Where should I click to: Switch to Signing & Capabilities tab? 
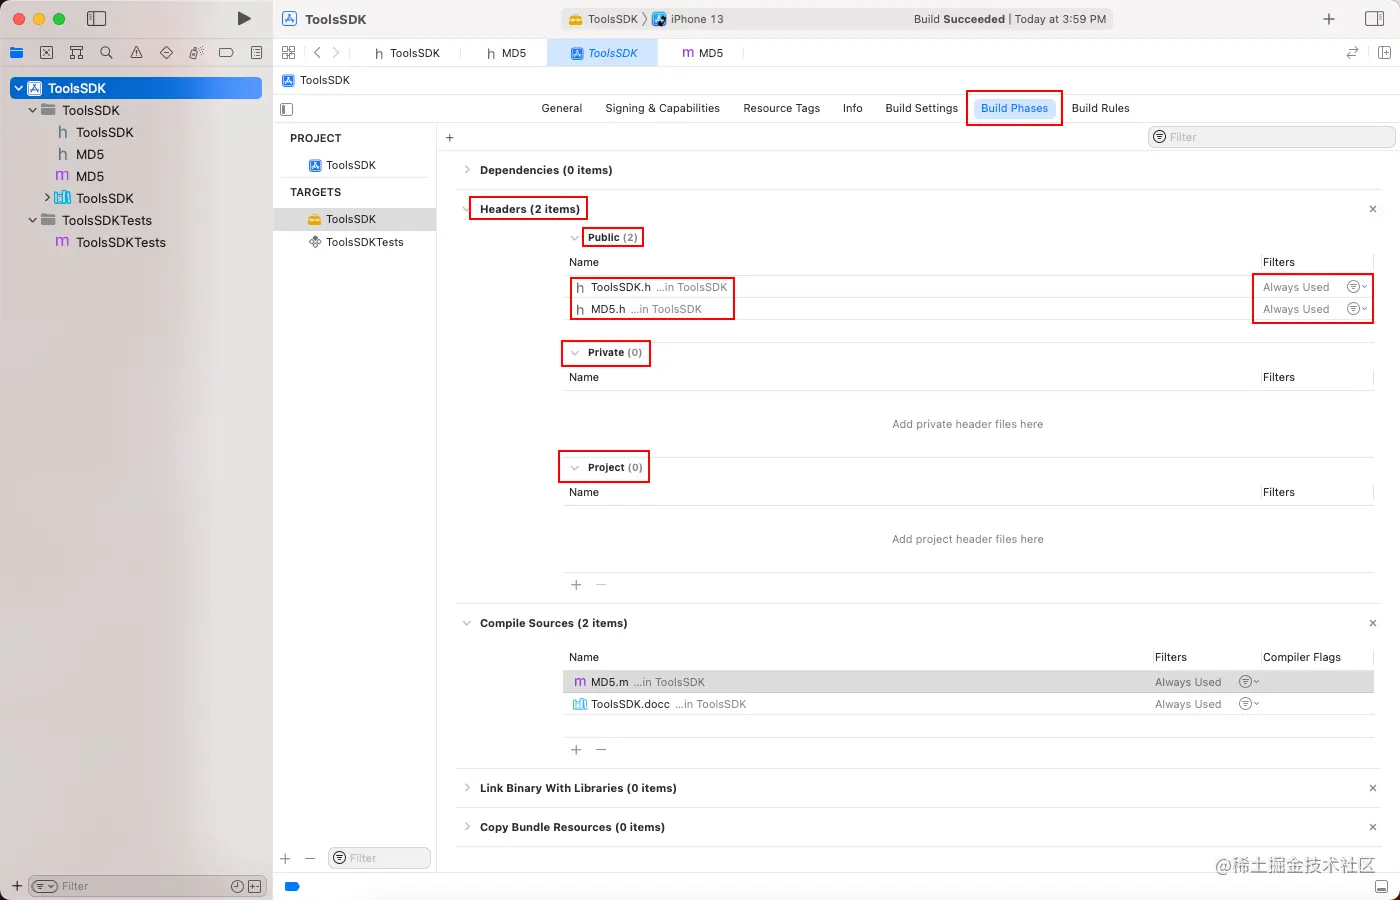point(663,108)
